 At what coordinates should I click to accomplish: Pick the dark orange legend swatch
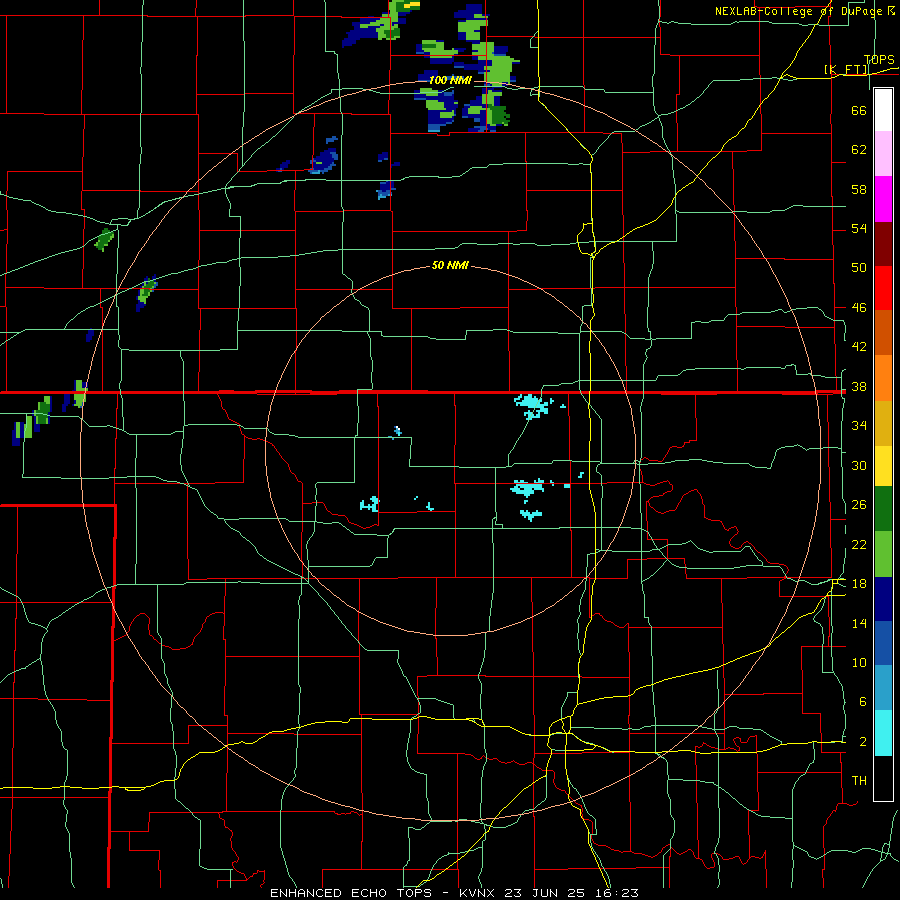click(883, 332)
